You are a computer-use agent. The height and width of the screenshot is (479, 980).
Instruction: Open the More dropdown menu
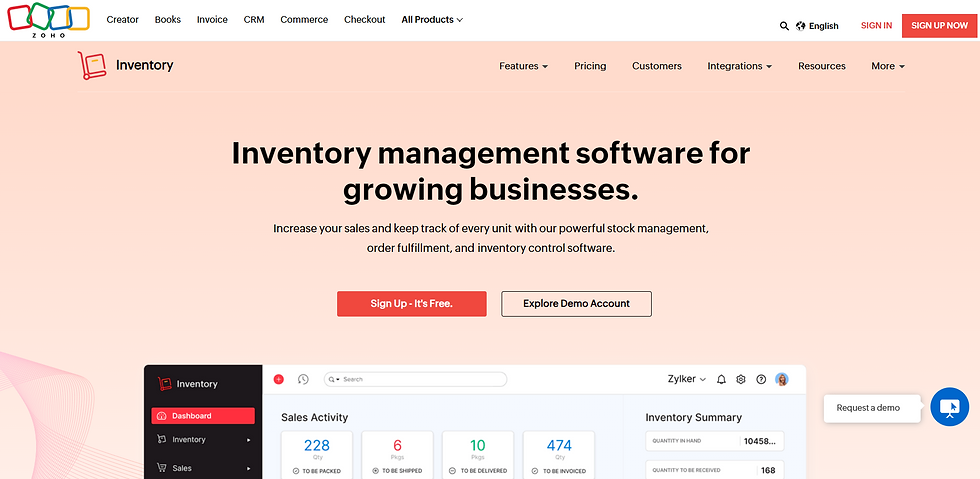click(888, 66)
